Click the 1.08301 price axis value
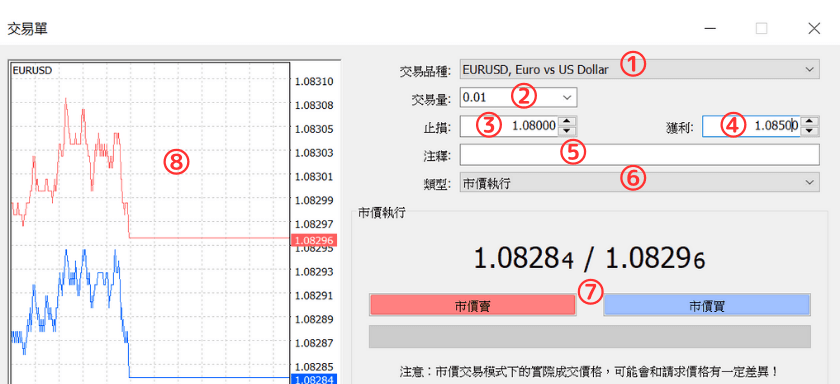 pyautogui.click(x=314, y=176)
